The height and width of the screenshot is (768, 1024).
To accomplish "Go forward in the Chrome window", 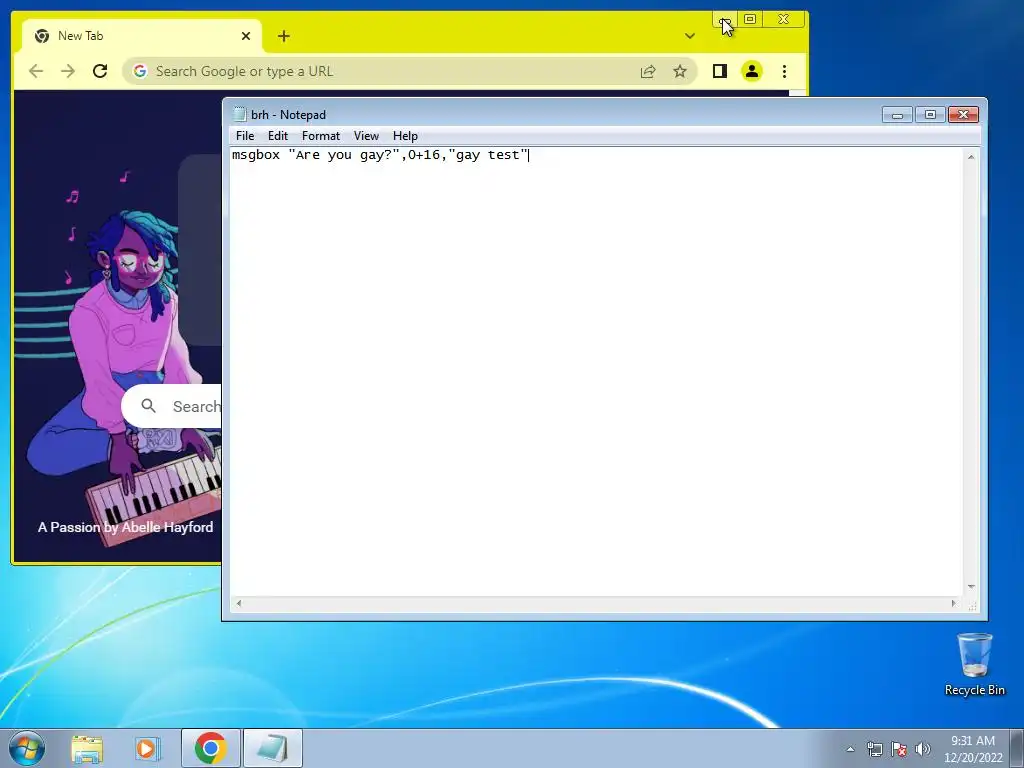I will [x=68, y=71].
